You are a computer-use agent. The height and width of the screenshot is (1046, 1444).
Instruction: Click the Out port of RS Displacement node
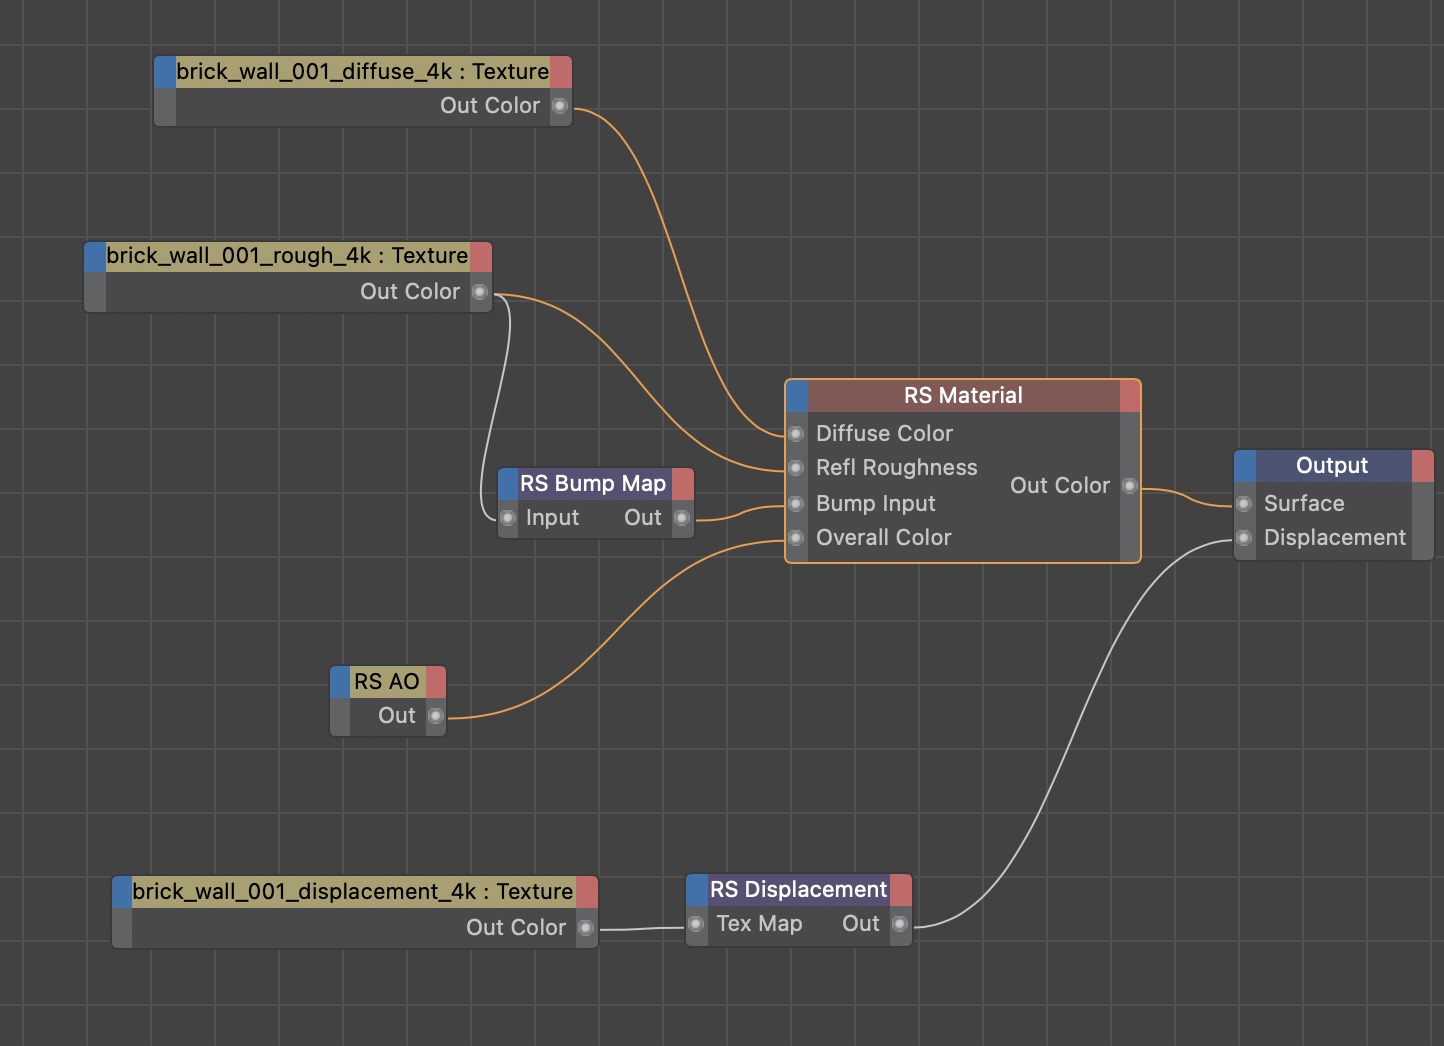pyautogui.click(x=900, y=924)
